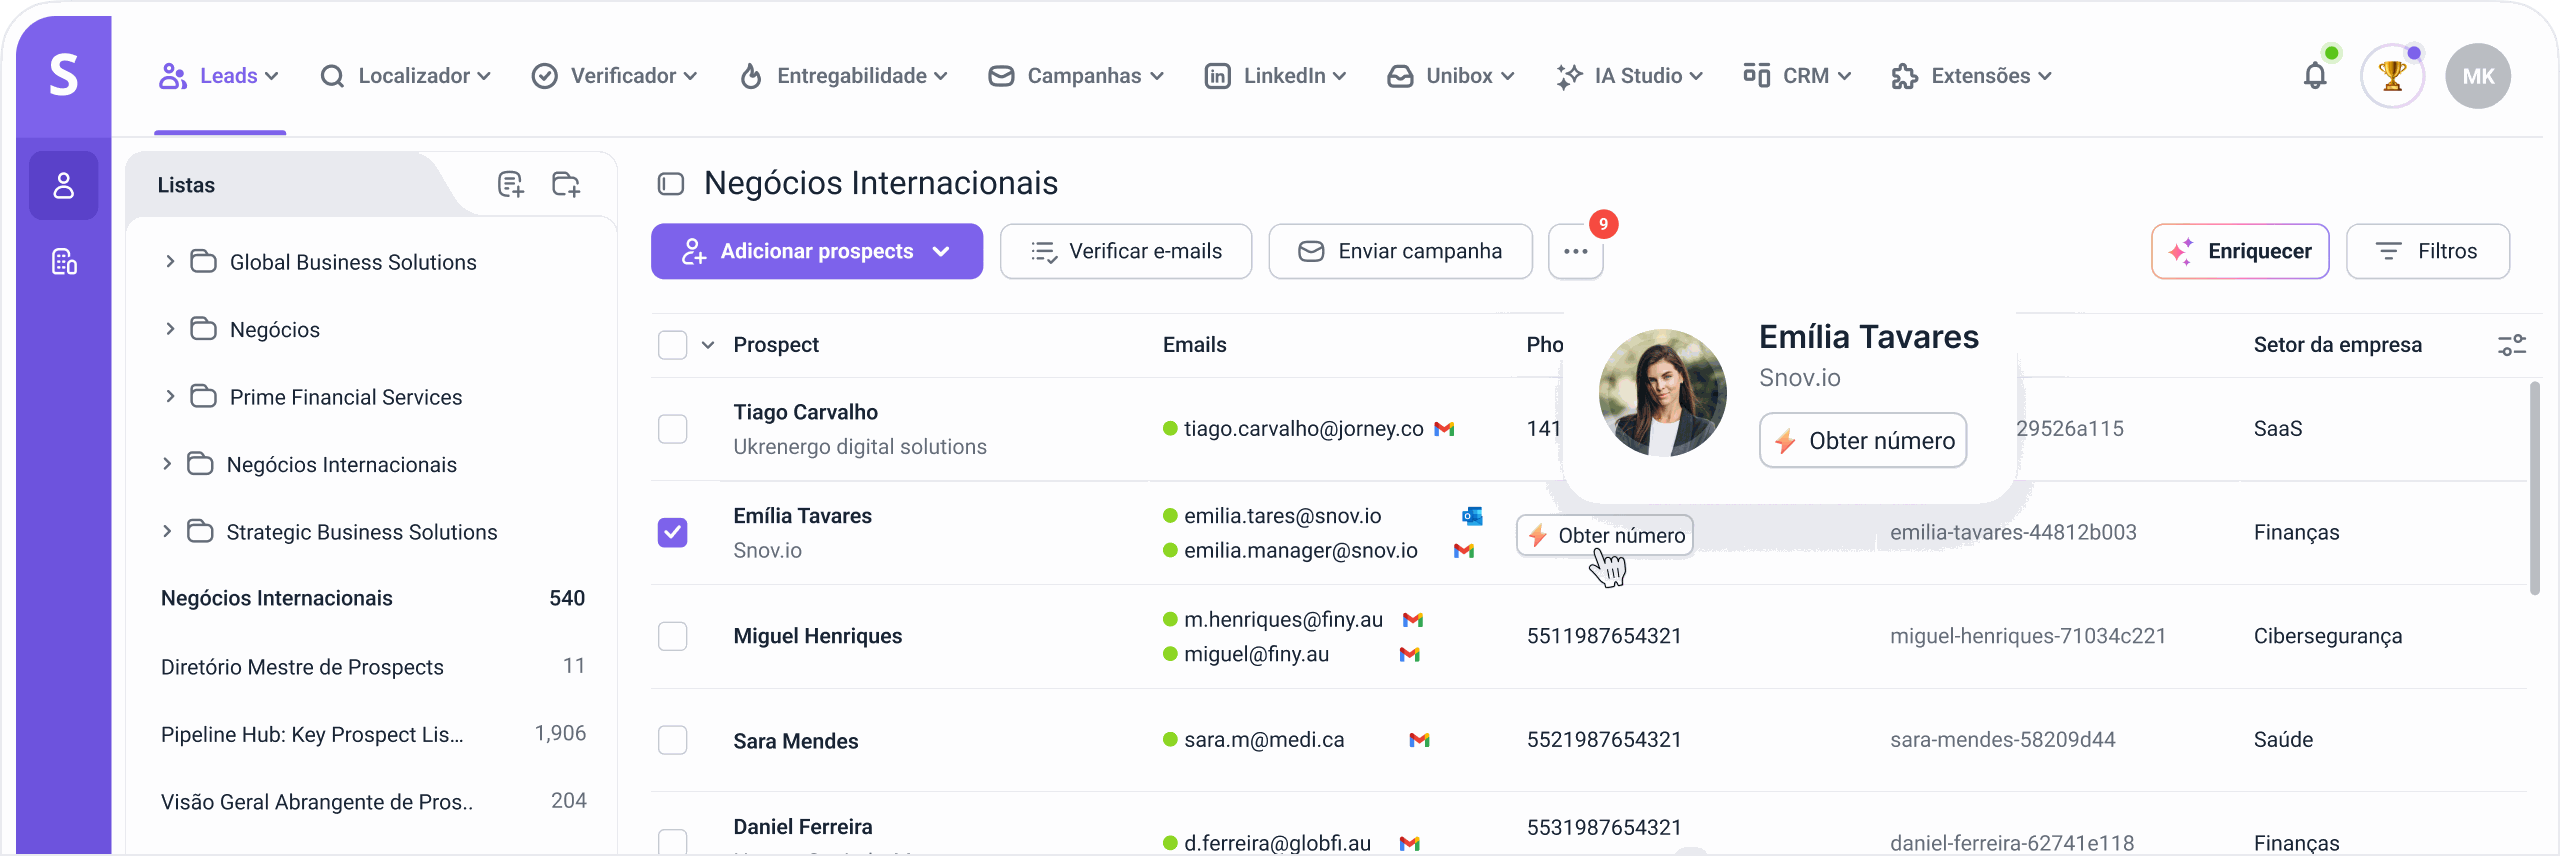Click Gmail icon next to sara.m@medi.ca
Image resolution: width=2560 pixels, height=856 pixels.
click(x=1420, y=740)
